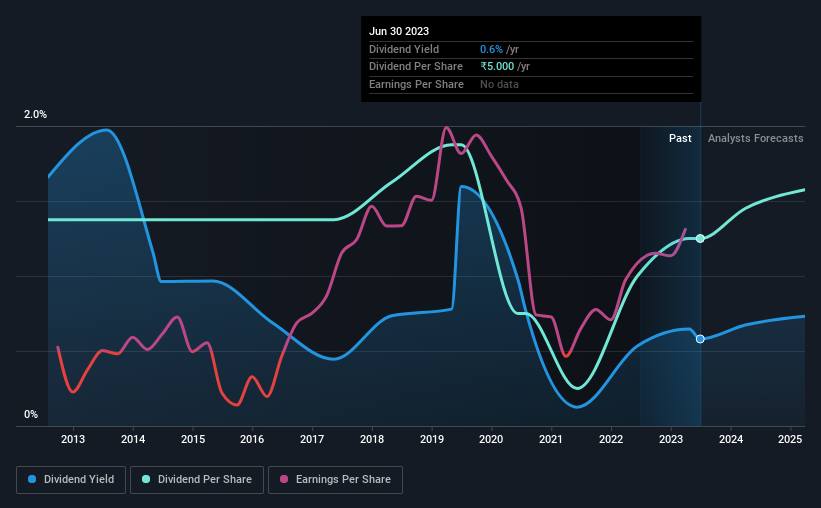Click the 2014 x-axis label
Image resolution: width=821 pixels, height=508 pixels.
[x=133, y=439]
